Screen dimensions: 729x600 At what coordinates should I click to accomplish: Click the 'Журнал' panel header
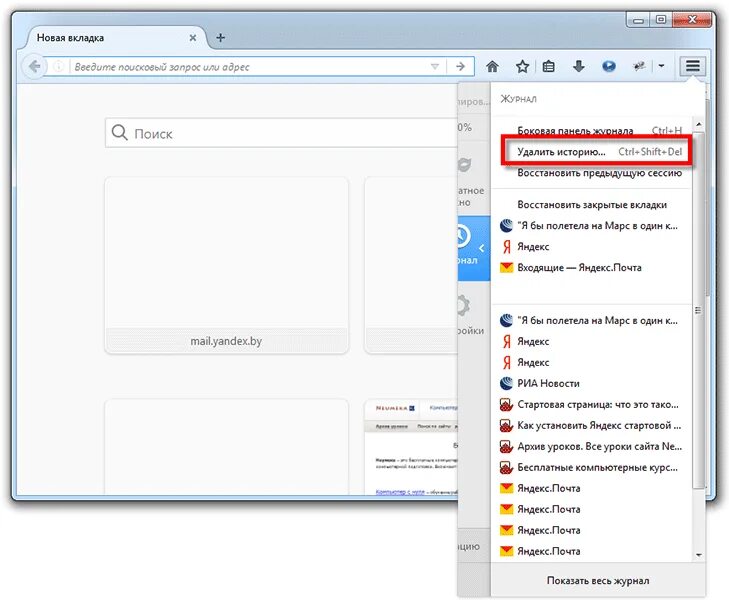518,99
